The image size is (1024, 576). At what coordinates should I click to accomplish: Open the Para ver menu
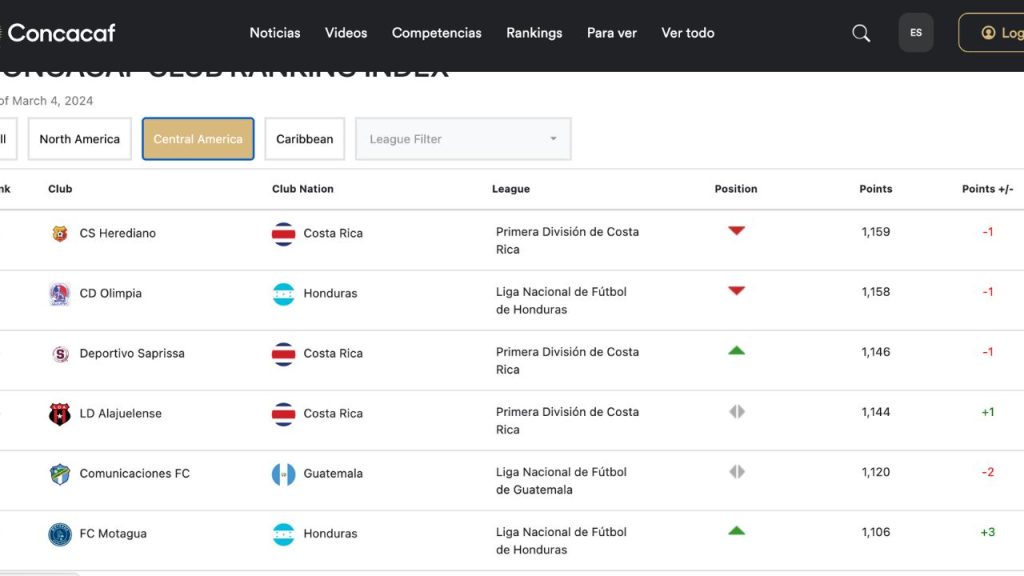[x=612, y=33]
